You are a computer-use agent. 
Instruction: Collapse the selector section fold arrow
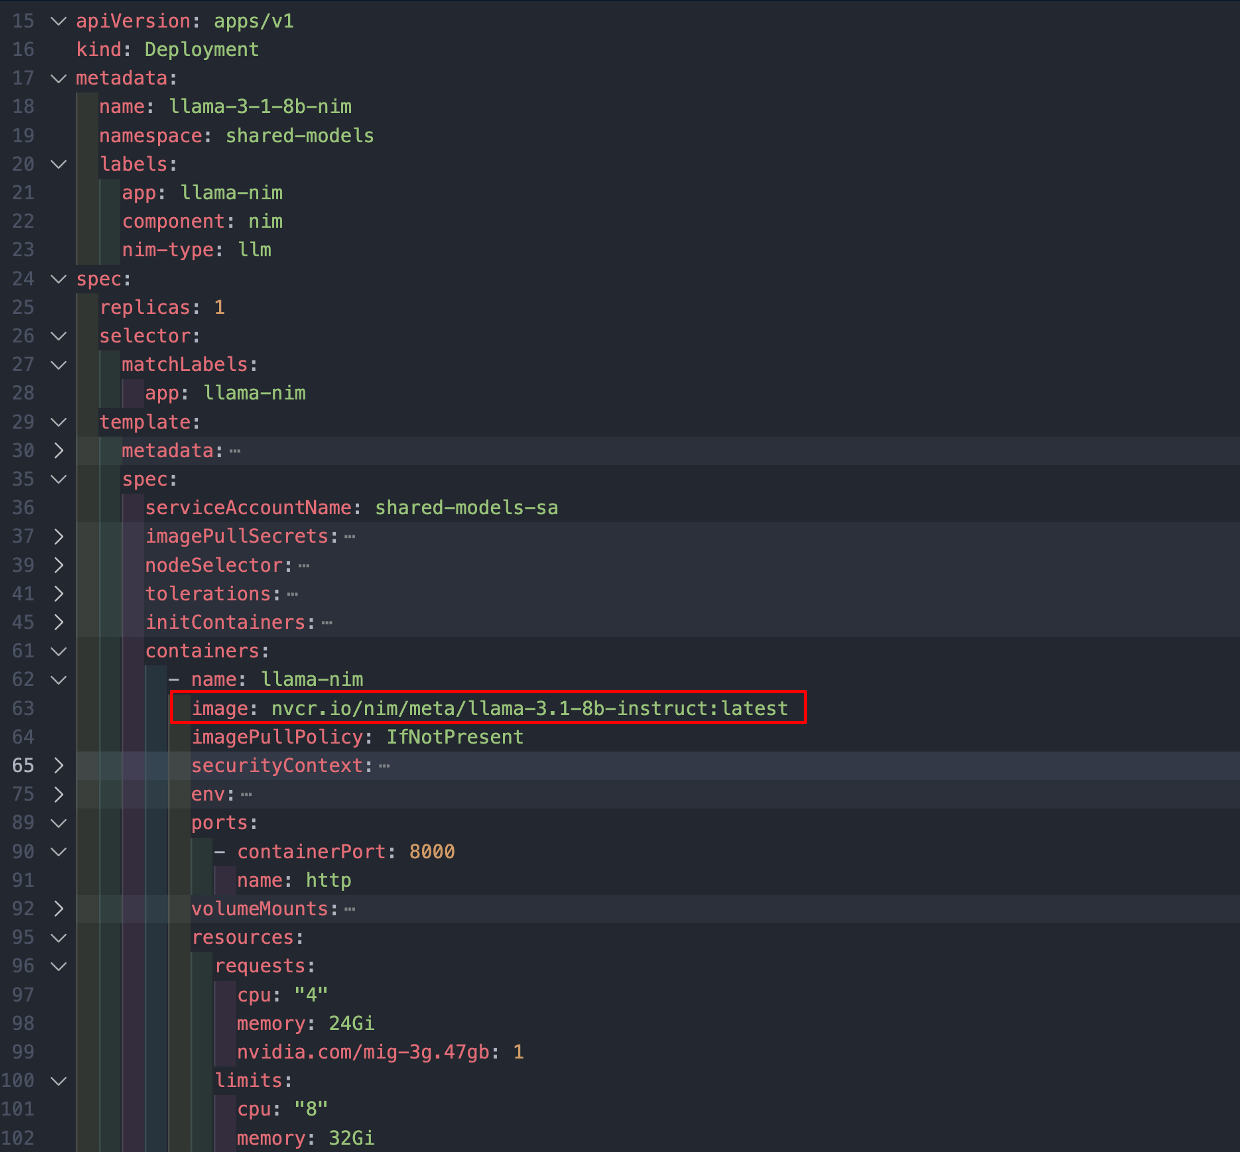59,336
